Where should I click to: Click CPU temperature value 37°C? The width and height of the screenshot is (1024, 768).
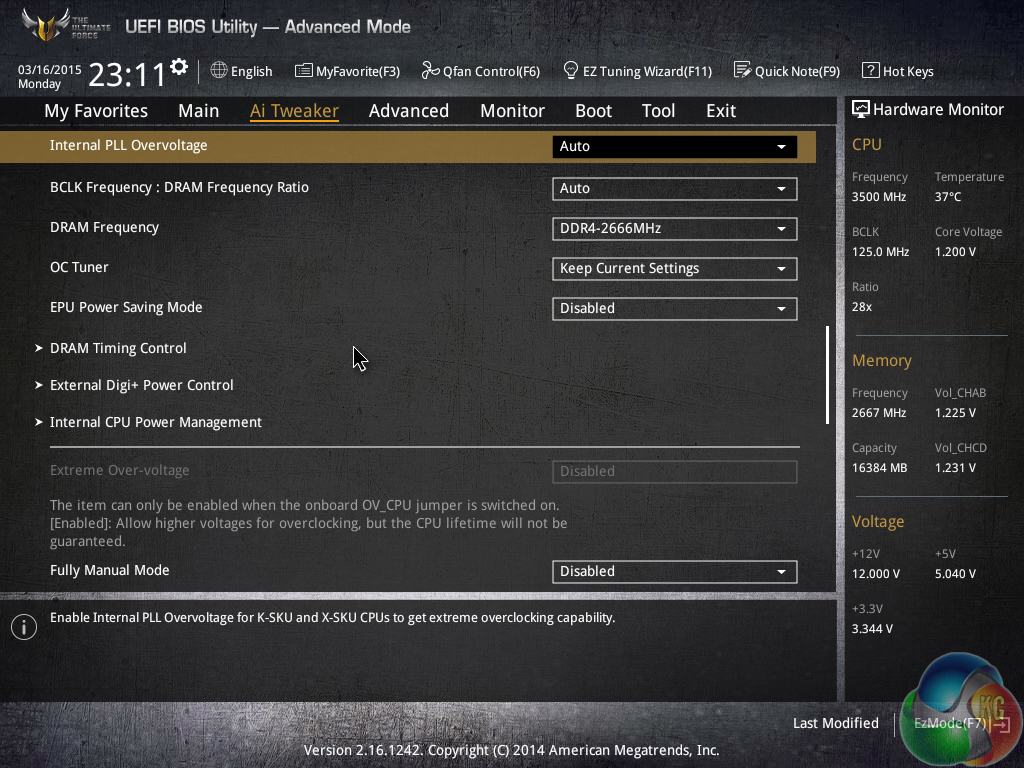948,197
